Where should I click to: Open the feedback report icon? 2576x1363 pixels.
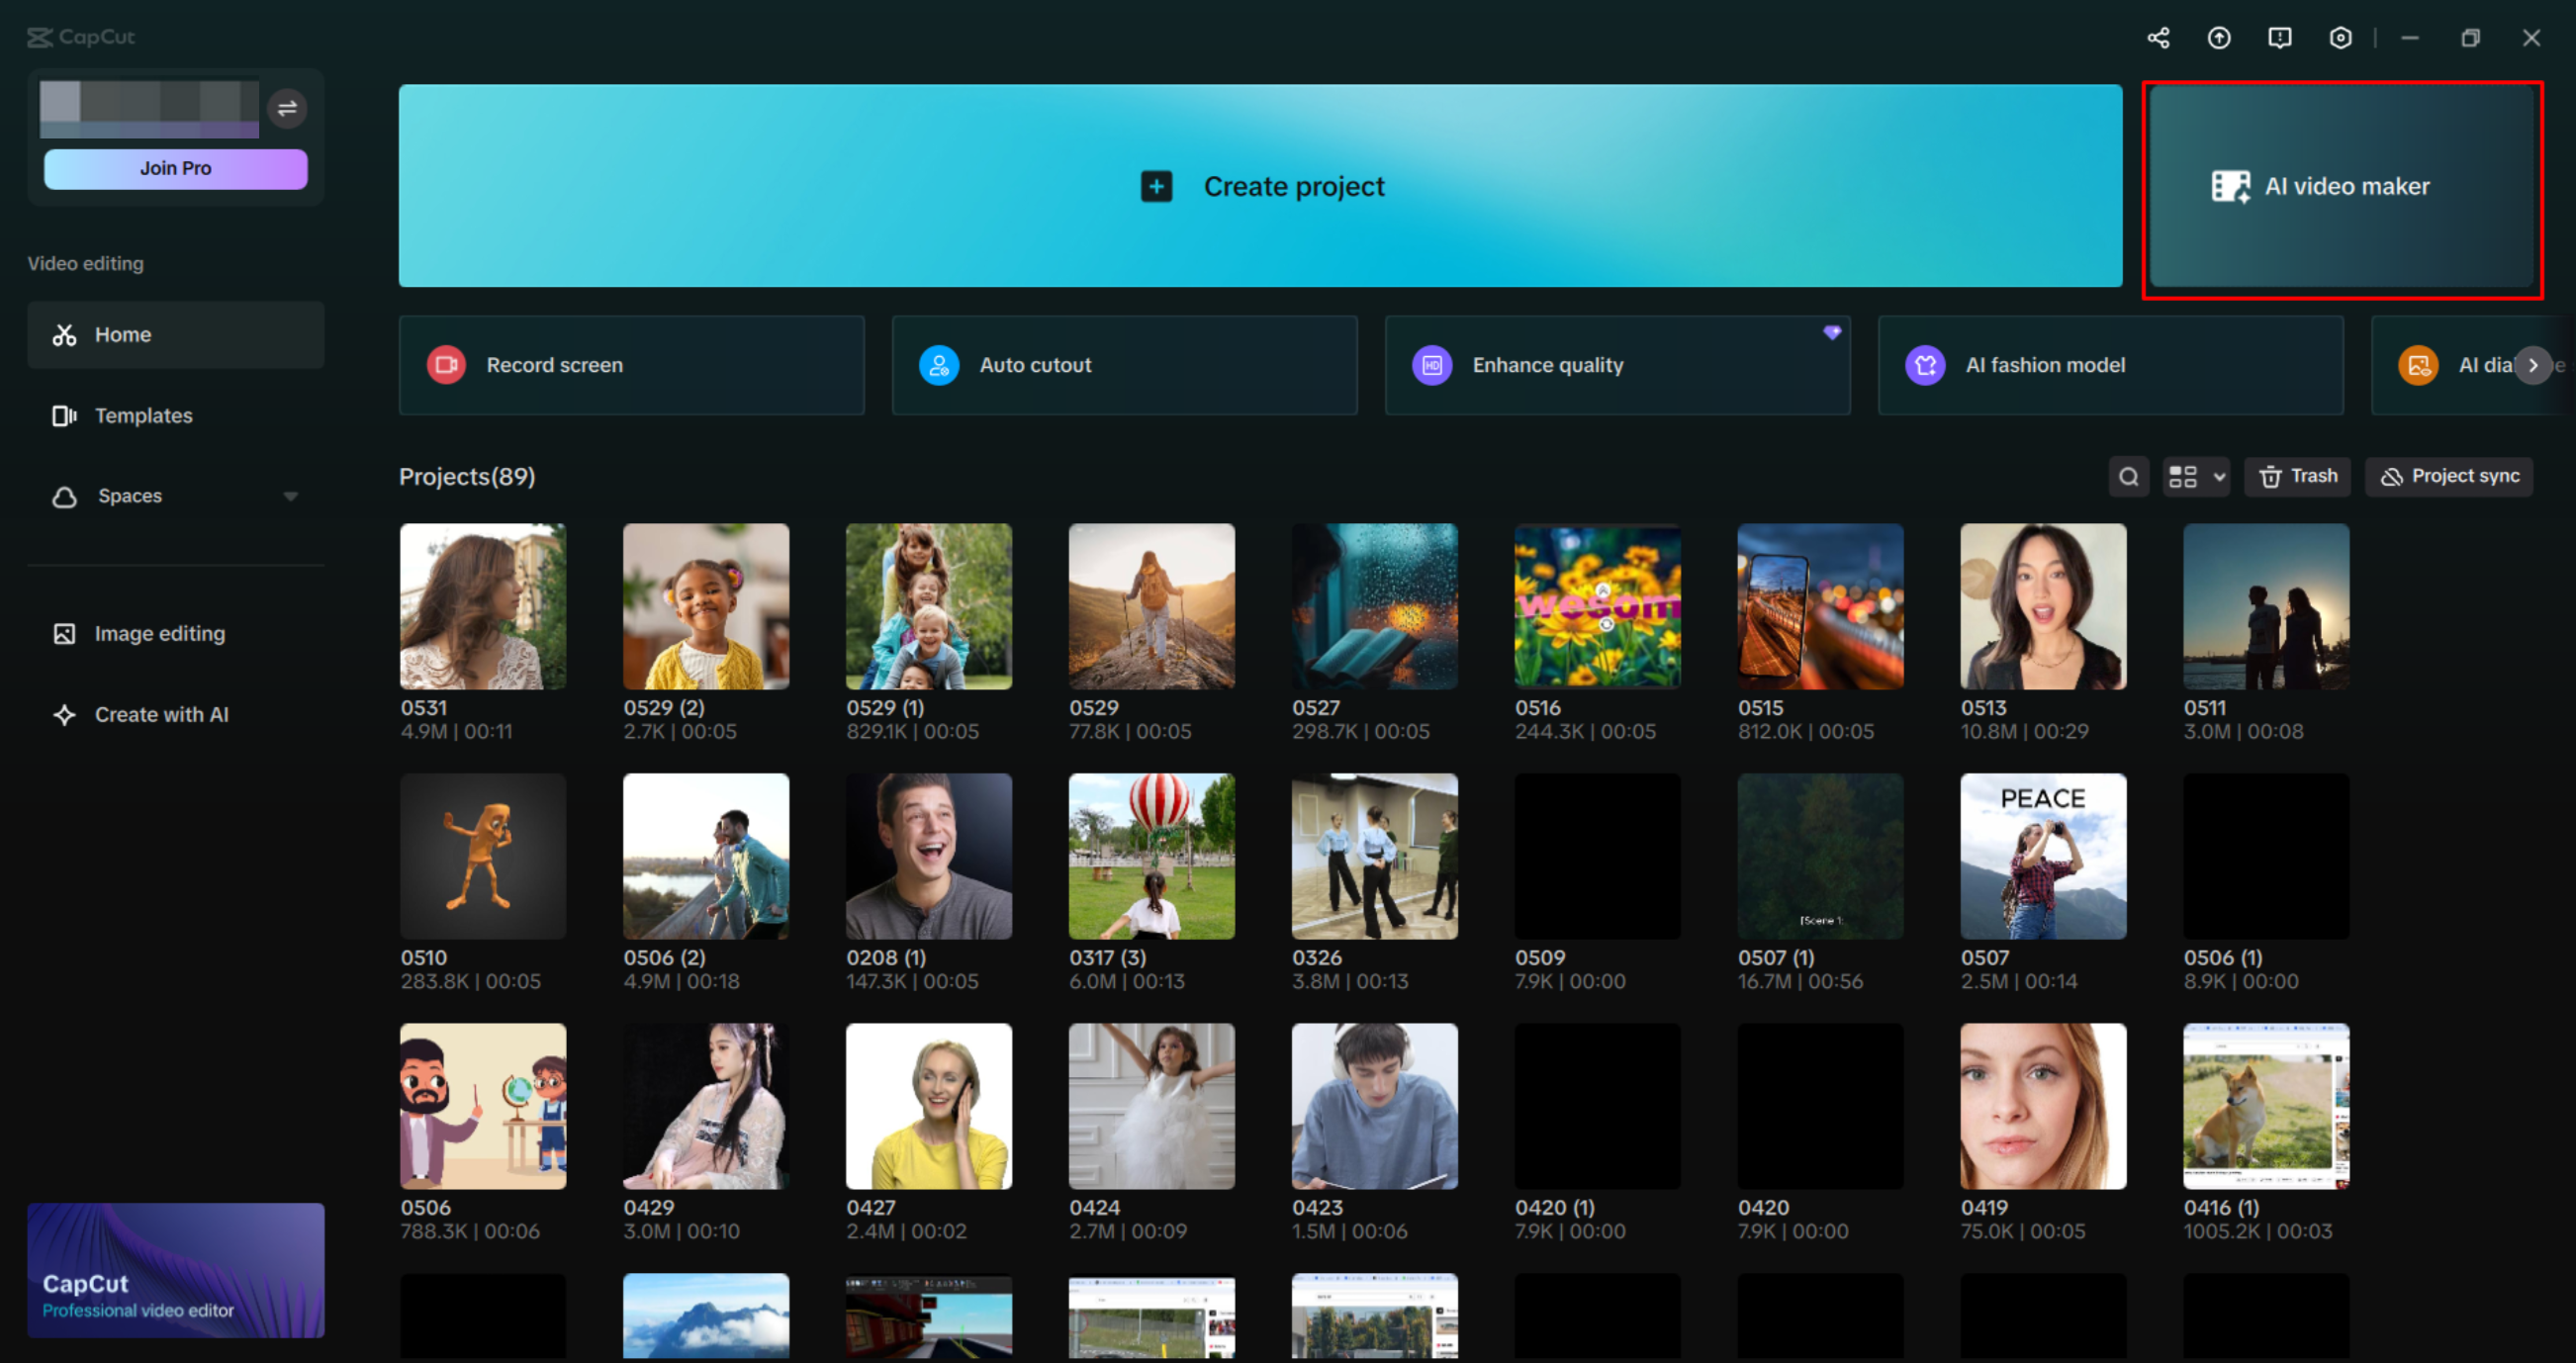coord(2280,37)
